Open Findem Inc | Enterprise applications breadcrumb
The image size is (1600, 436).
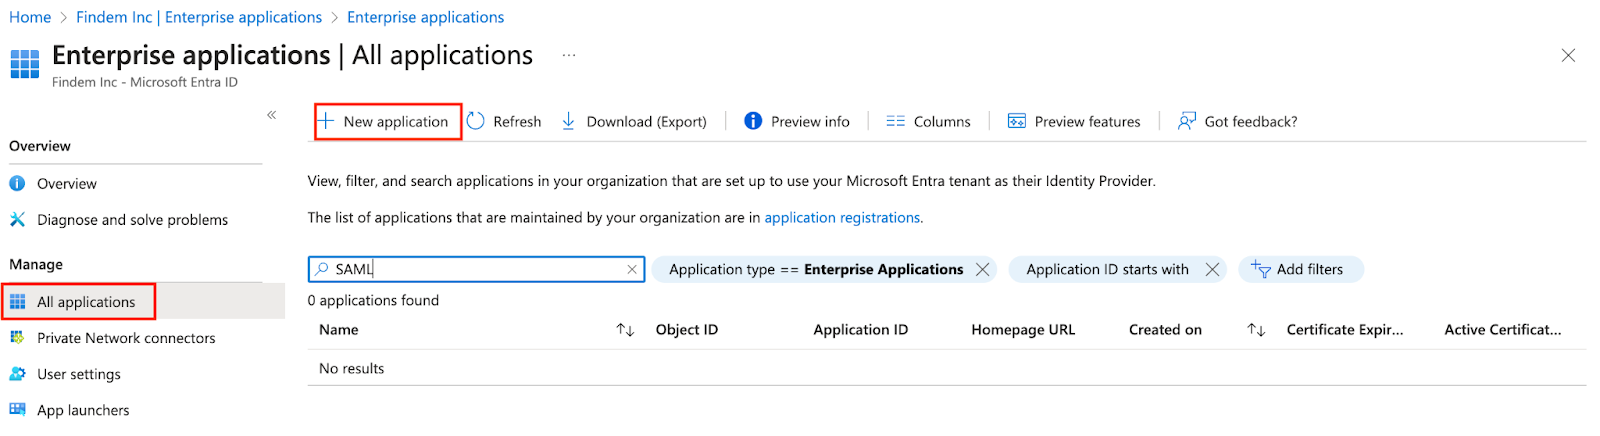coord(199,17)
